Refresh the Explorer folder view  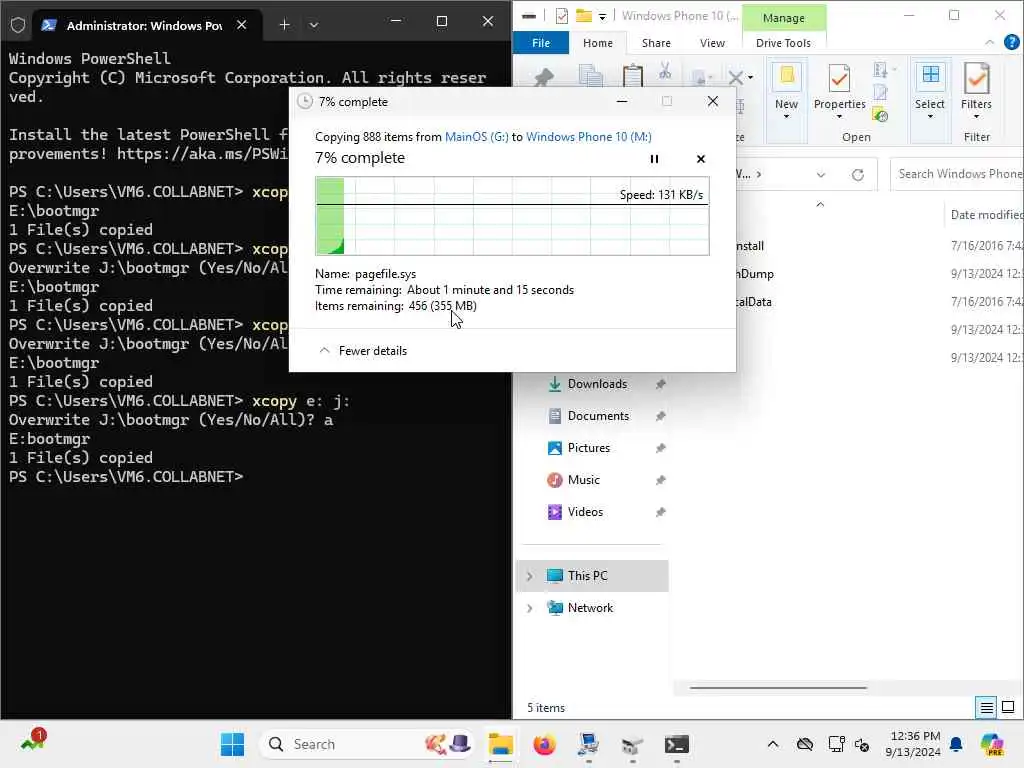coord(857,174)
